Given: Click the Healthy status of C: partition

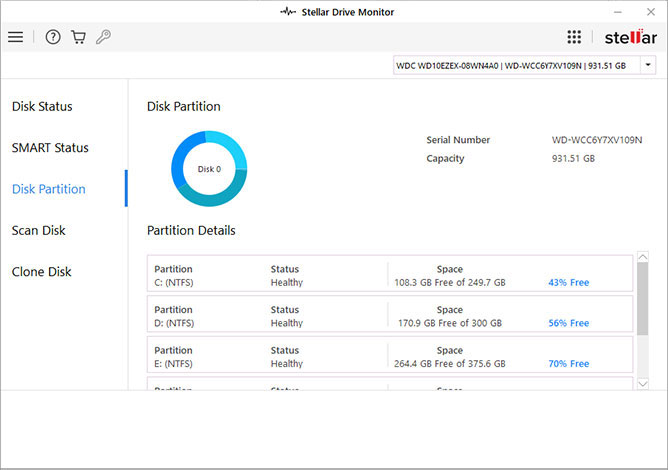Looking at the screenshot, I should point(287,283).
